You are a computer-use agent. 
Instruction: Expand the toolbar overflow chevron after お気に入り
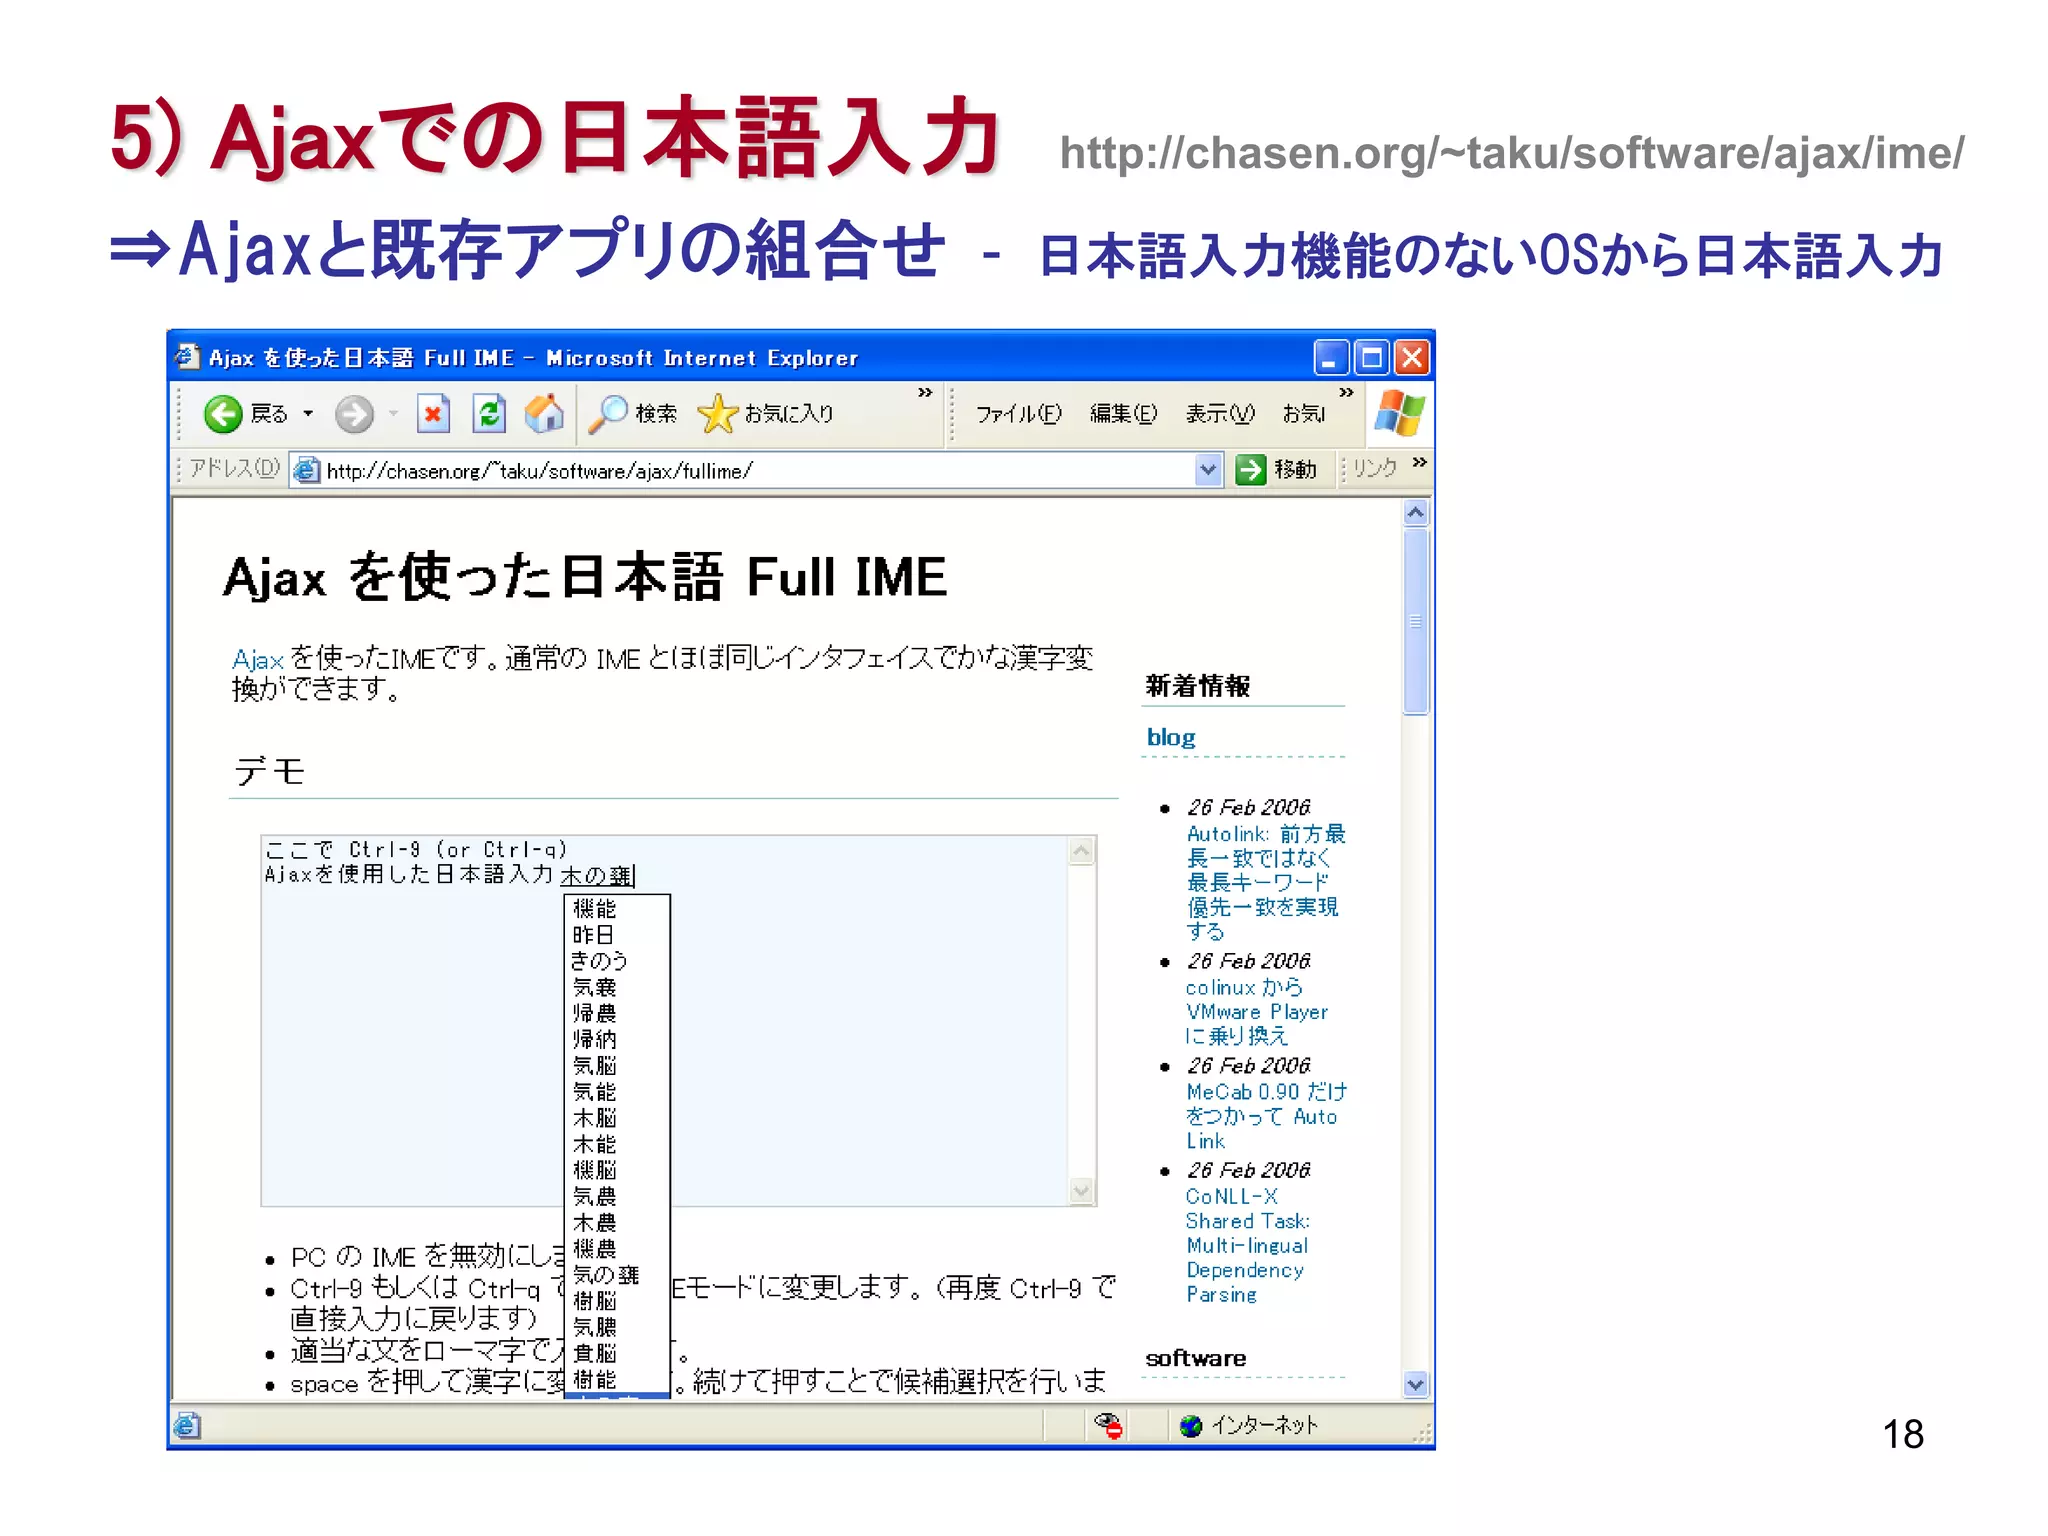click(x=925, y=393)
